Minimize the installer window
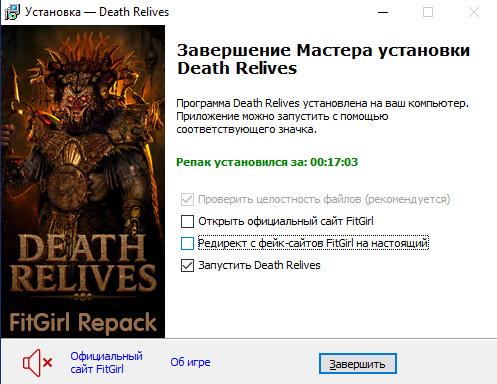 [383, 12]
